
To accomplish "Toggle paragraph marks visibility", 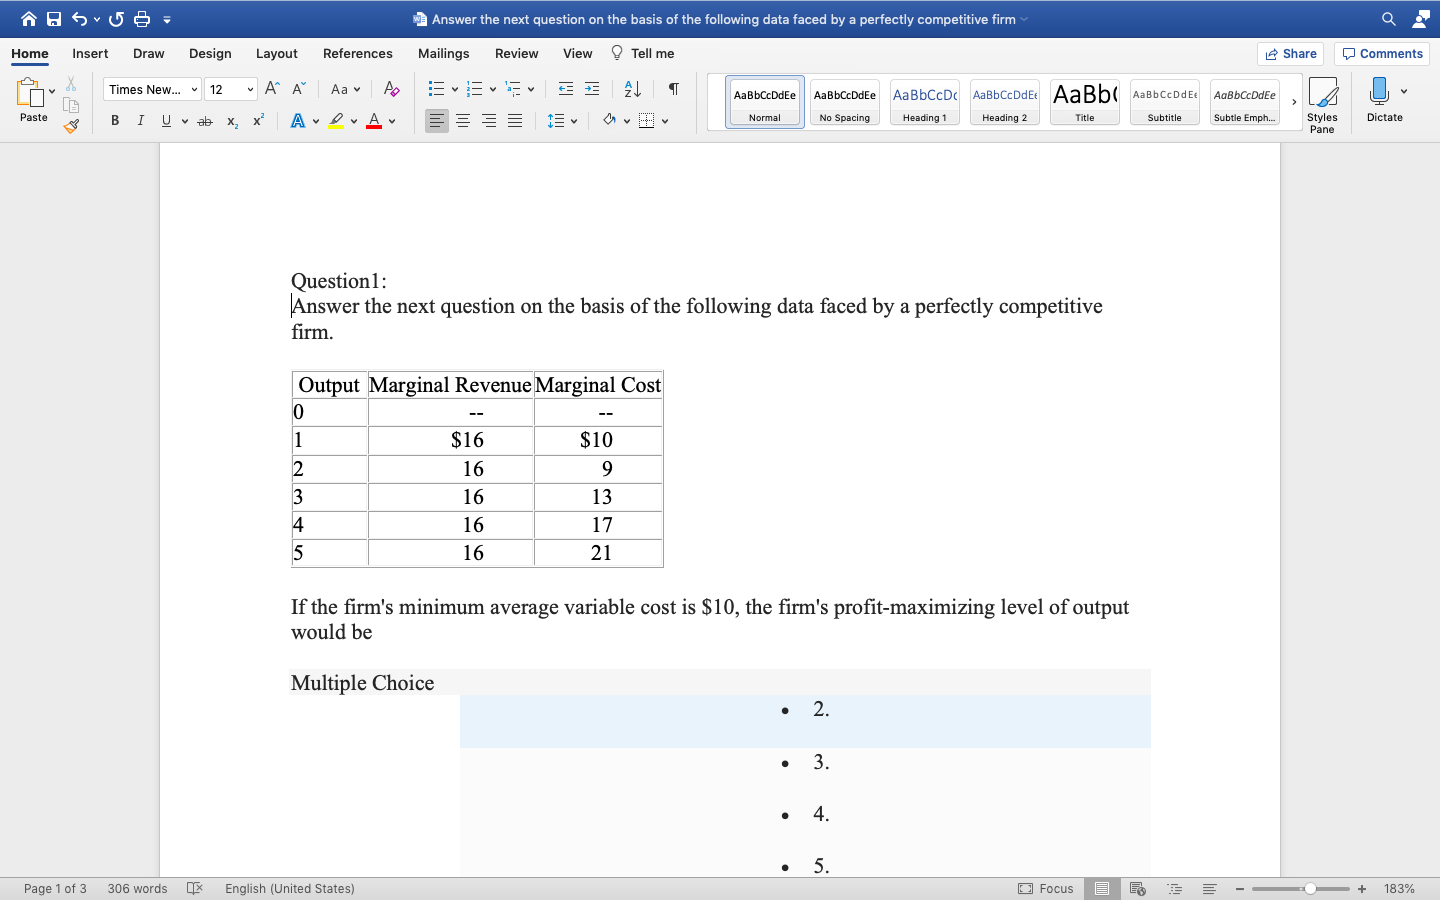I will pos(673,89).
